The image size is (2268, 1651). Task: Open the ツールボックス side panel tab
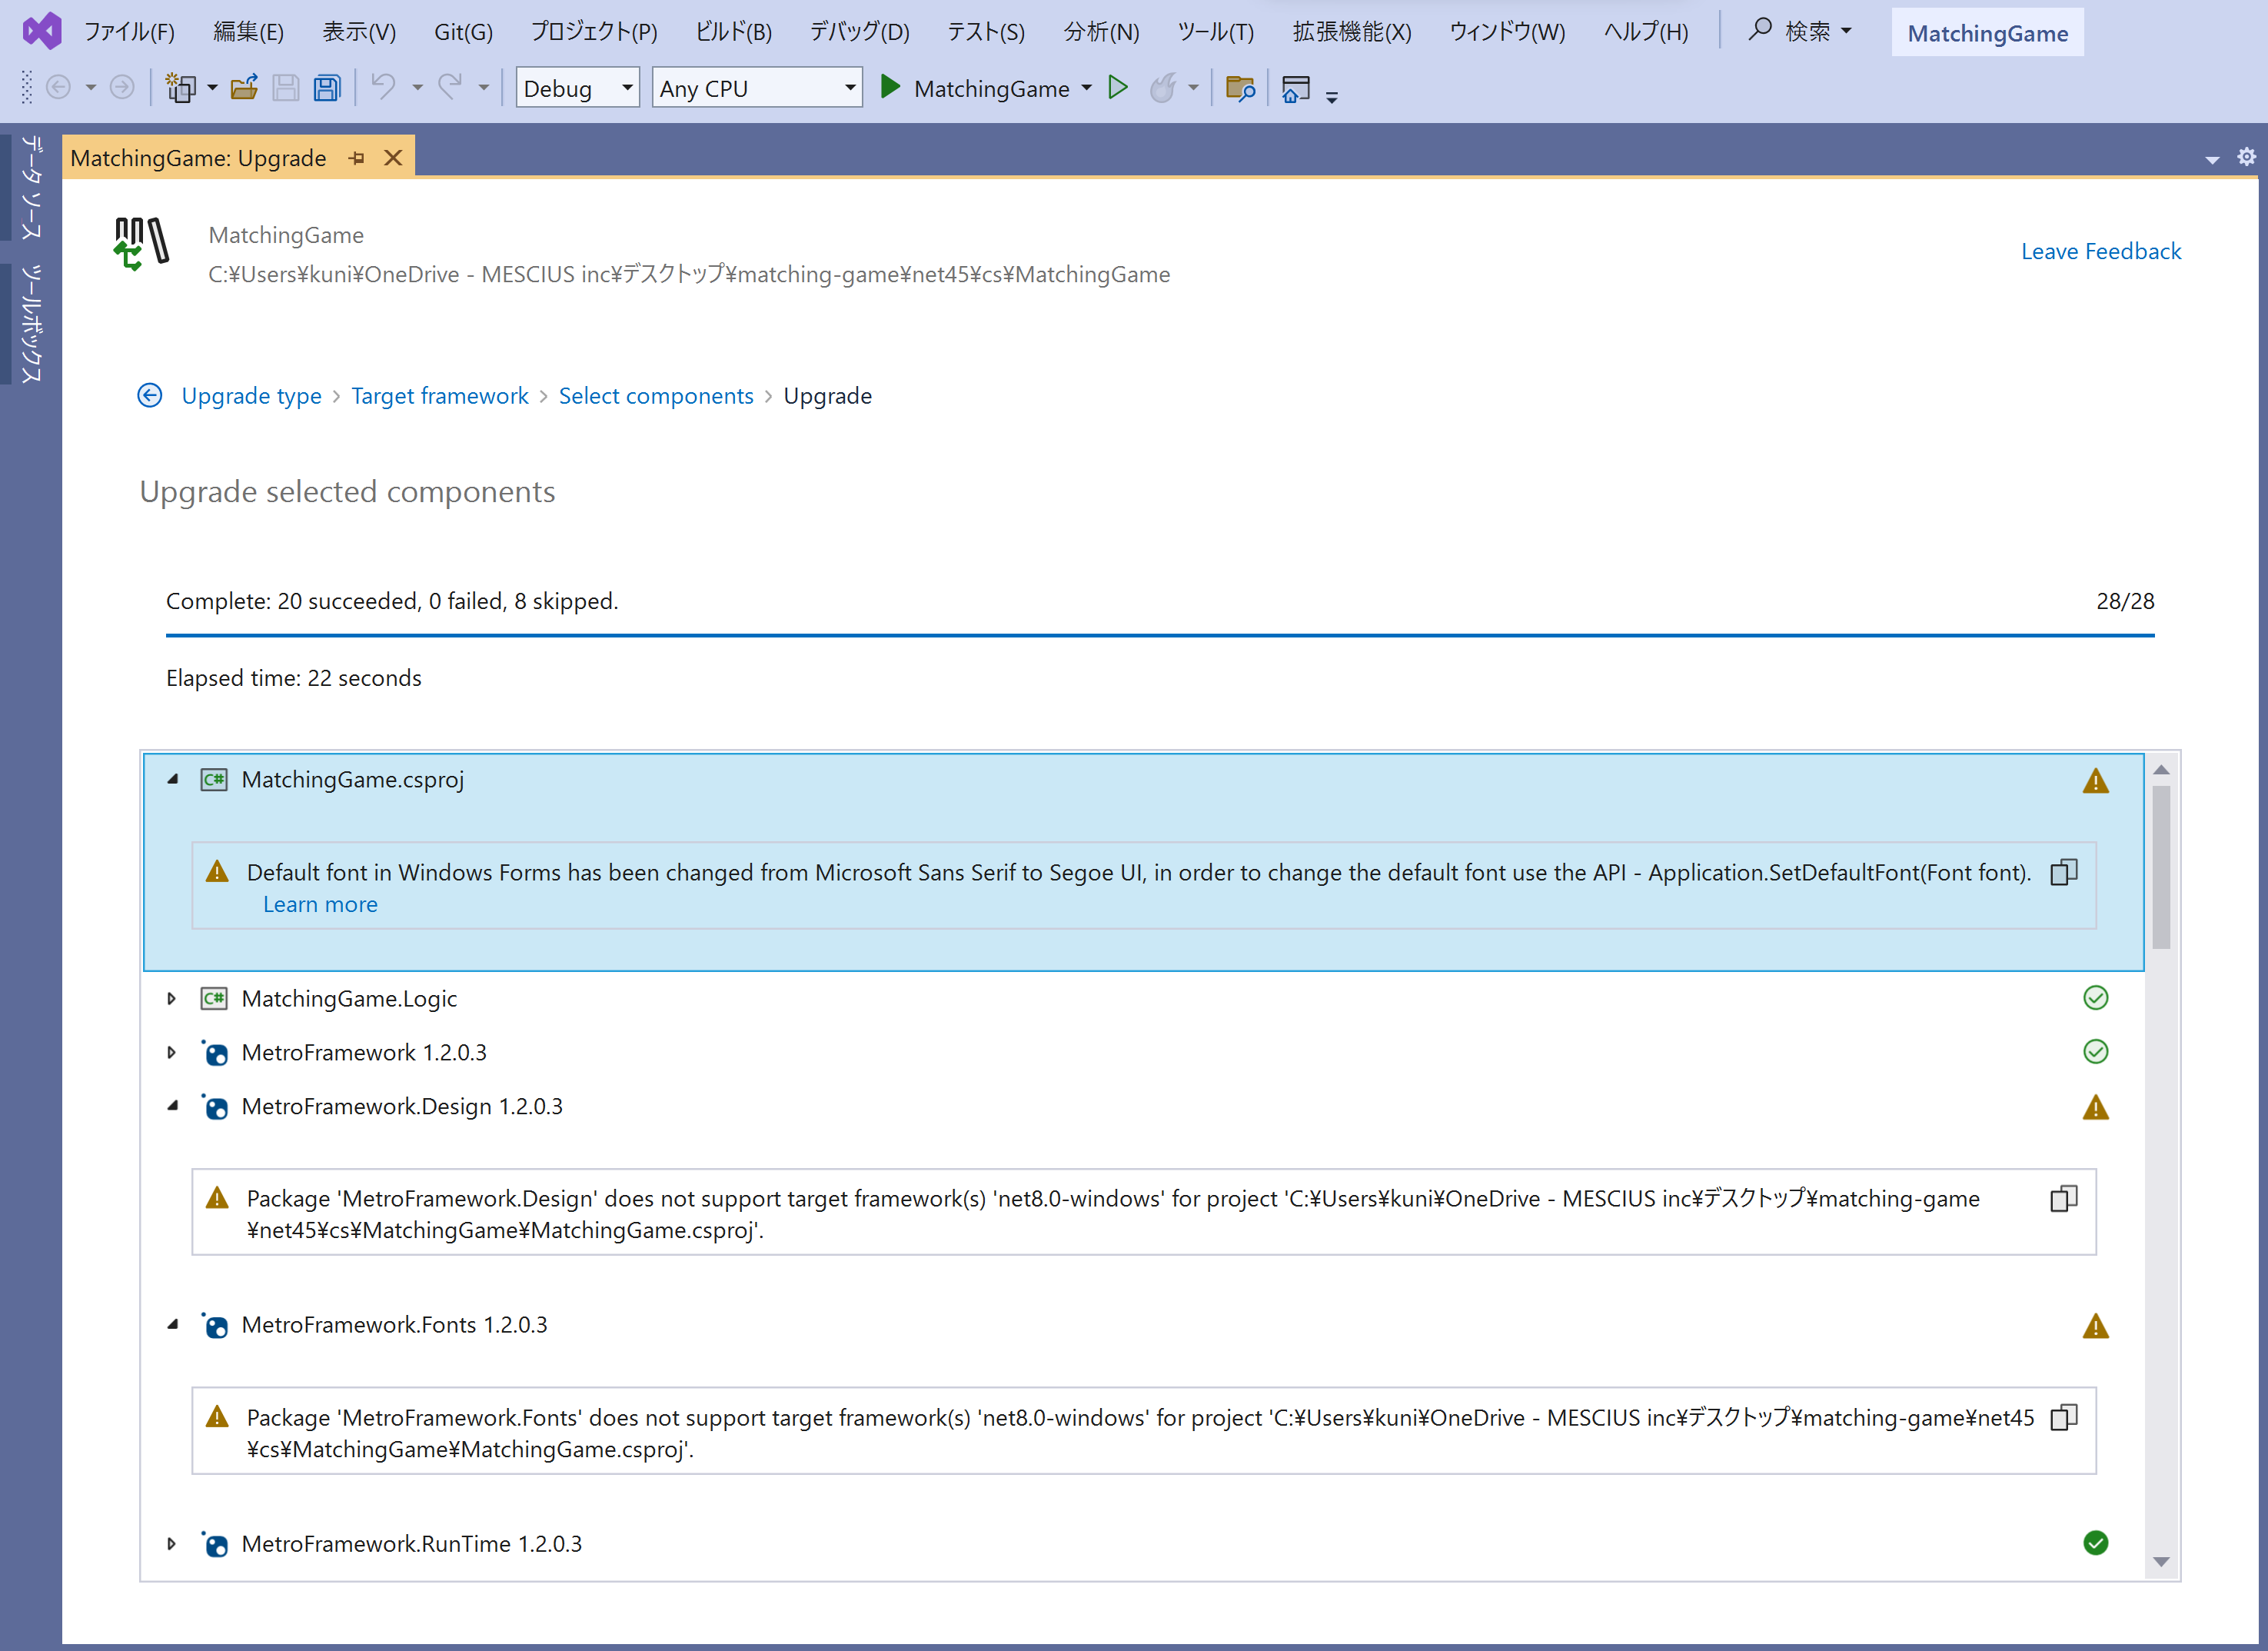click(32, 324)
